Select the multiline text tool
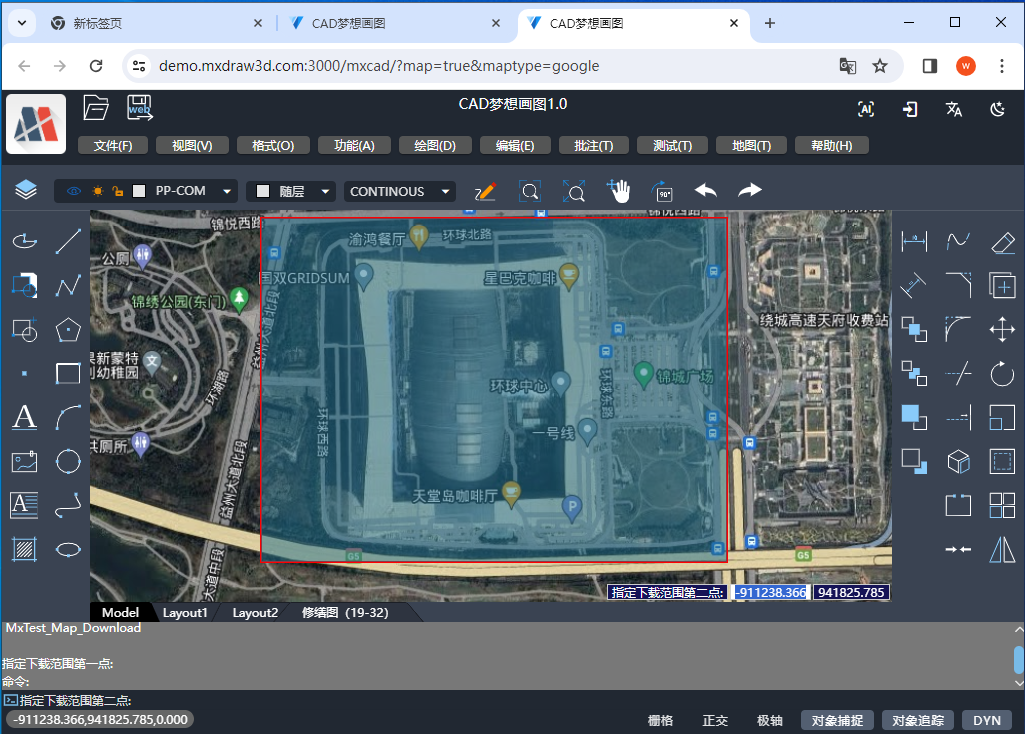This screenshot has height=734, width=1025. point(25,505)
